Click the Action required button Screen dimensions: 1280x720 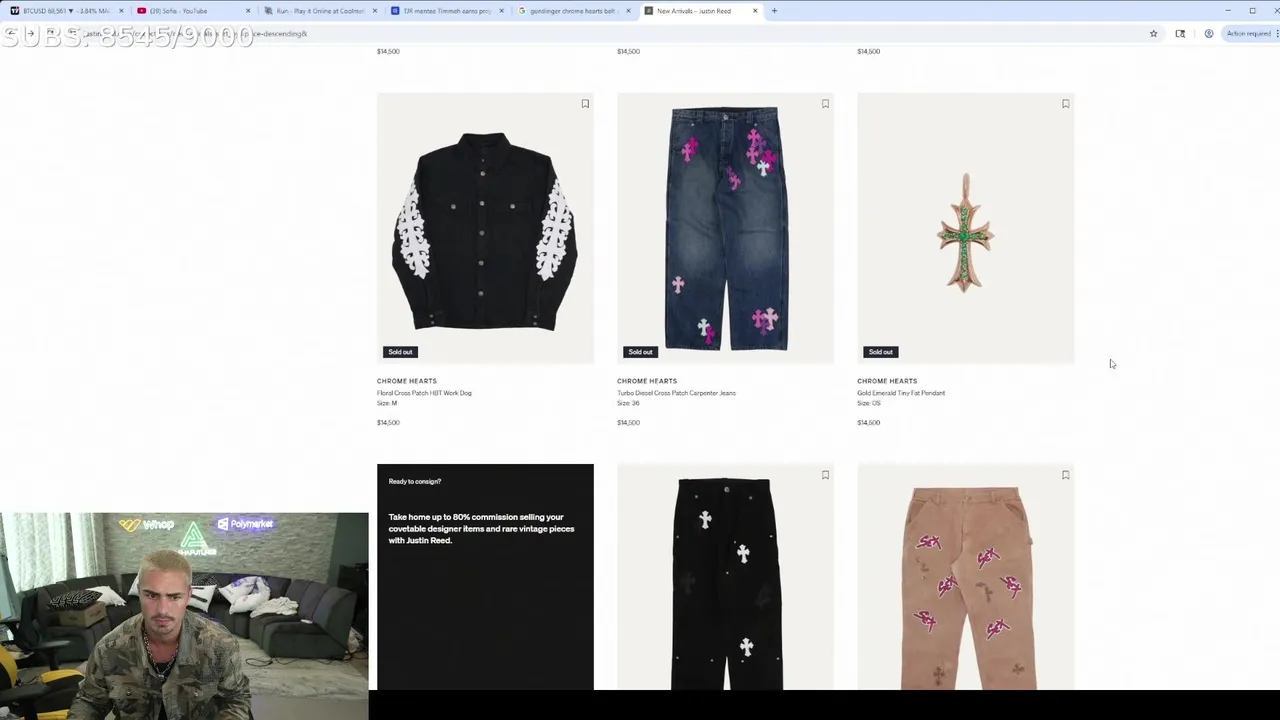(1247, 34)
